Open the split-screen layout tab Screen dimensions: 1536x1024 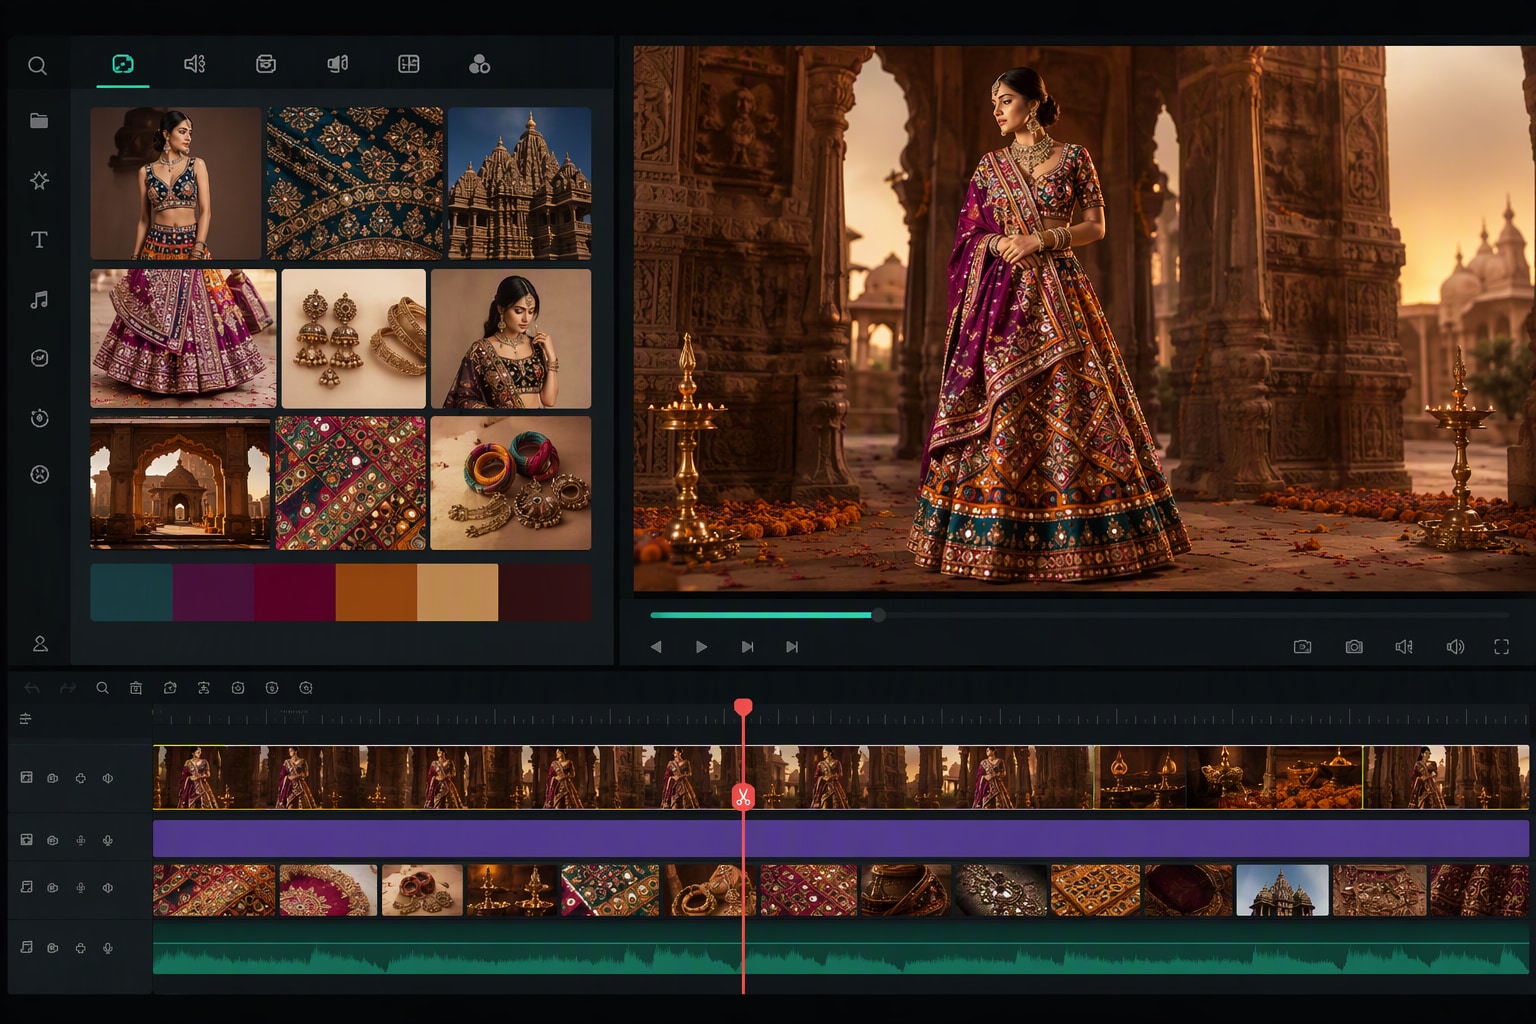(x=409, y=64)
